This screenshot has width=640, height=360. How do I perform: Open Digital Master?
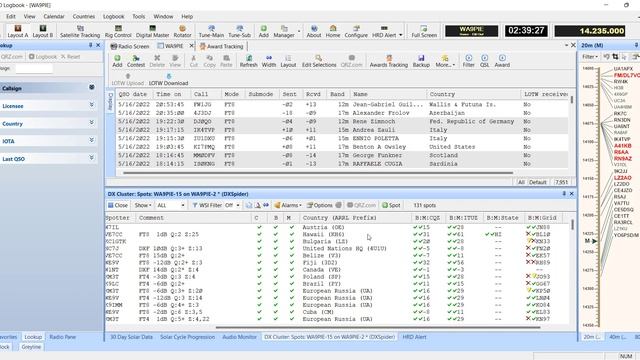click(x=152, y=31)
